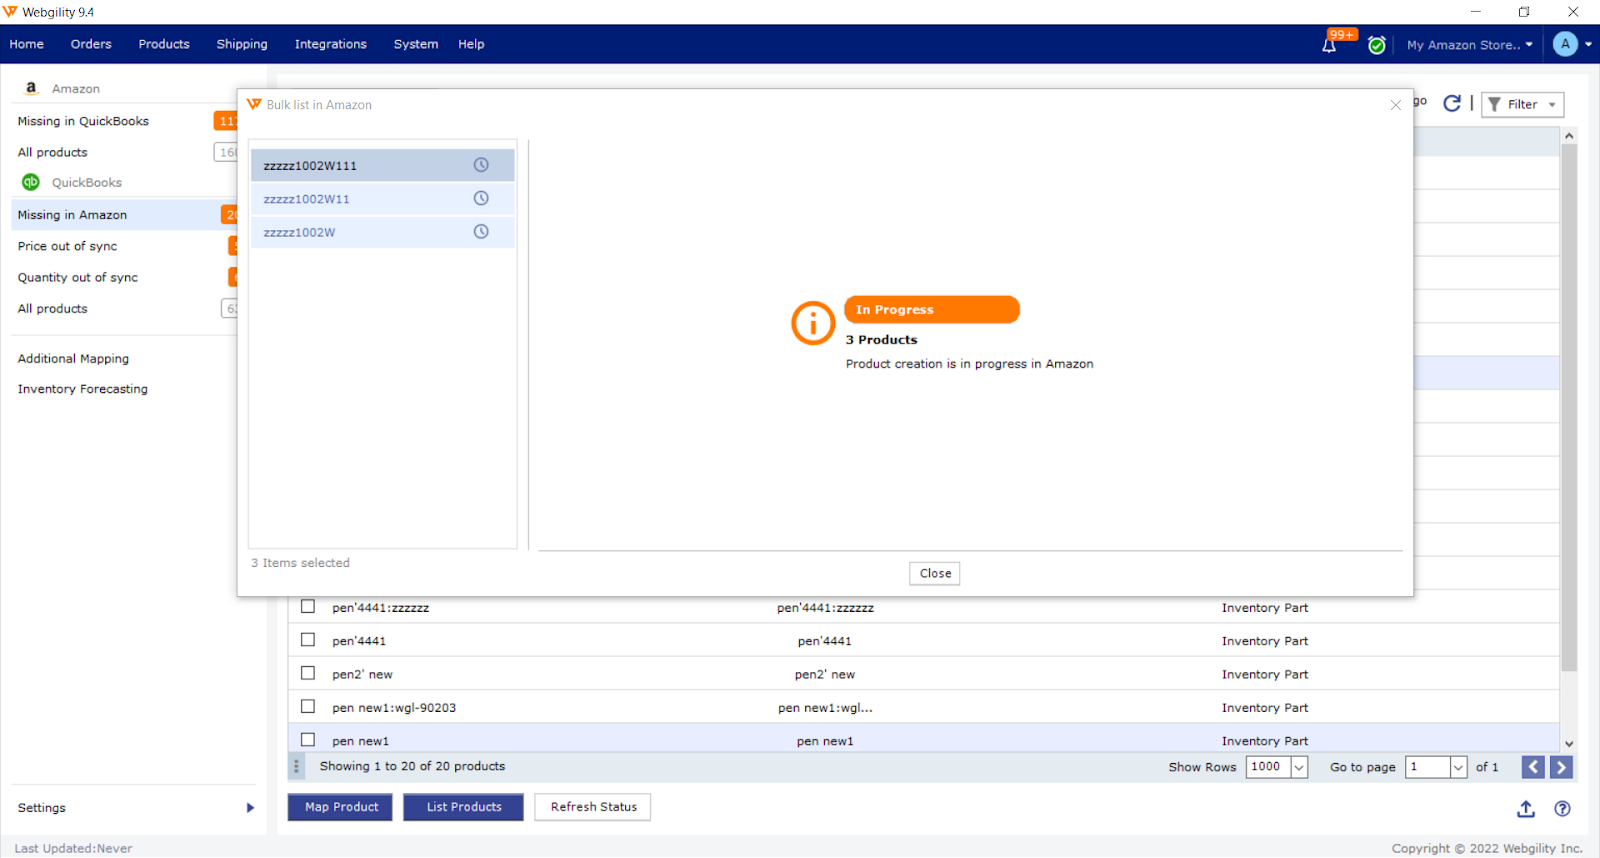Select zzzzz1002W11 in bulk list
The height and width of the screenshot is (858, 1600).
pyautogui.click(x=382, y=198)
